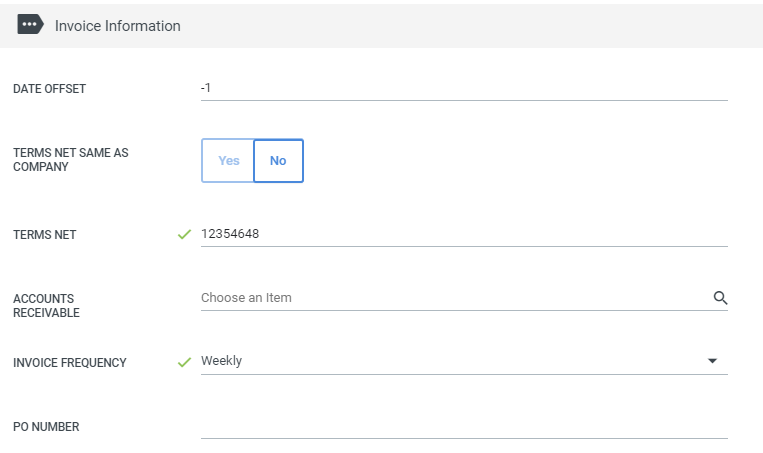The width and height of the screenshot is (763, 453).
Task: Click the green checkmark beside Invoice Frequency
Action: pos(184,362)
